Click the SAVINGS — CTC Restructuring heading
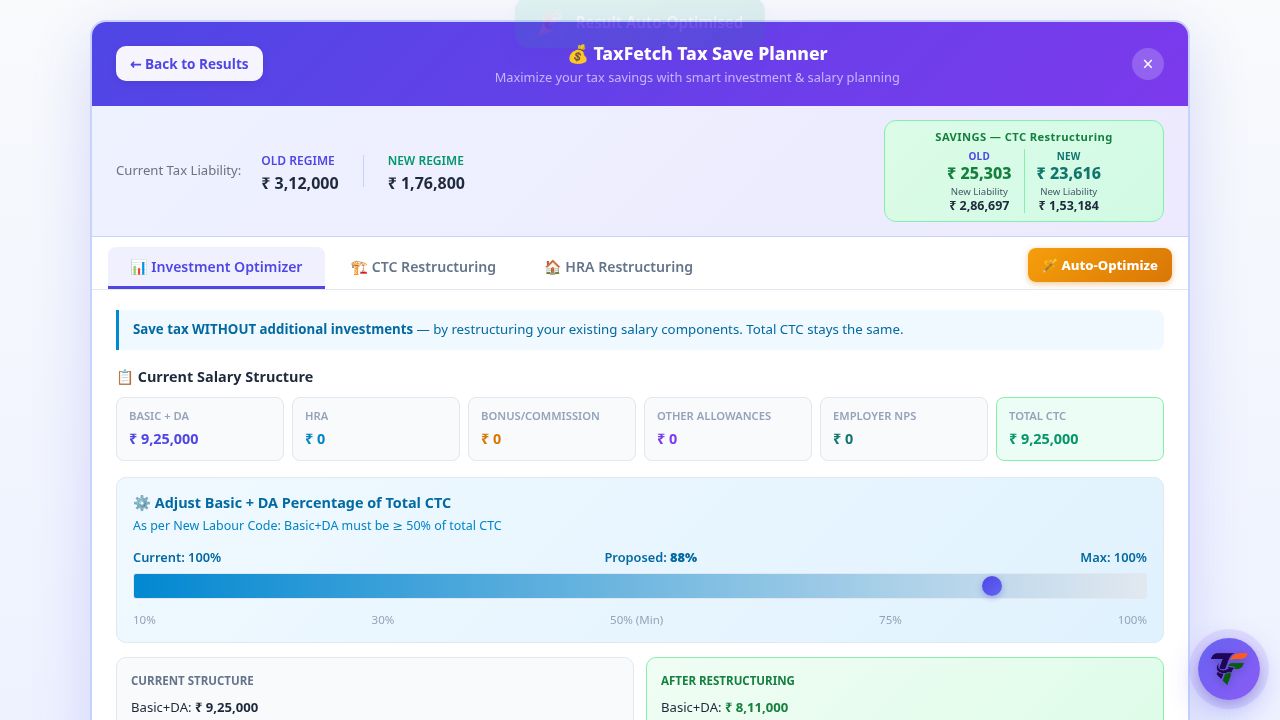1280x720 pixels. pyautogui.click(x=1023, y=137)
